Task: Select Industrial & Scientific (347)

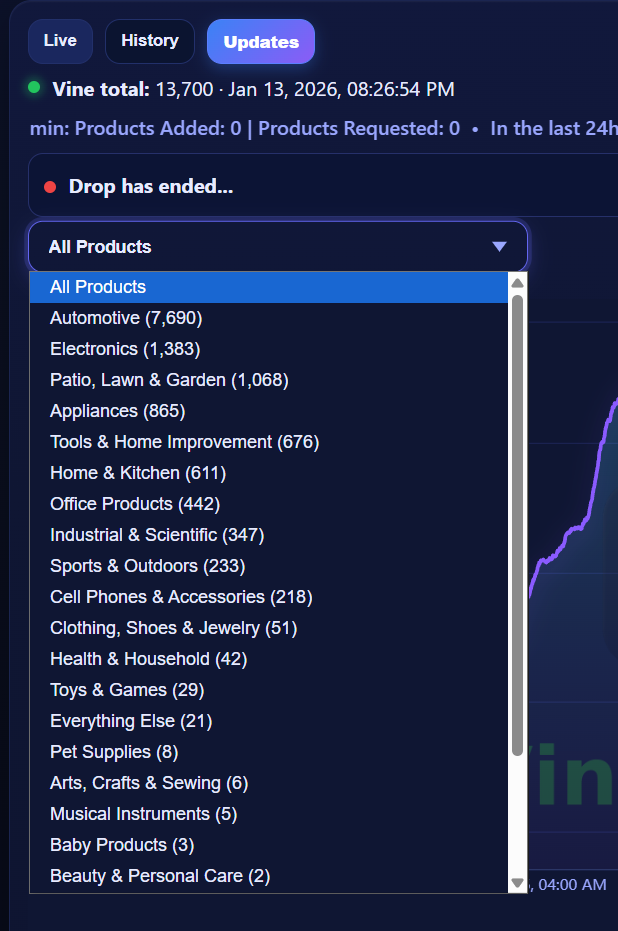Action: pyautogui.click(x=269, y=534)
